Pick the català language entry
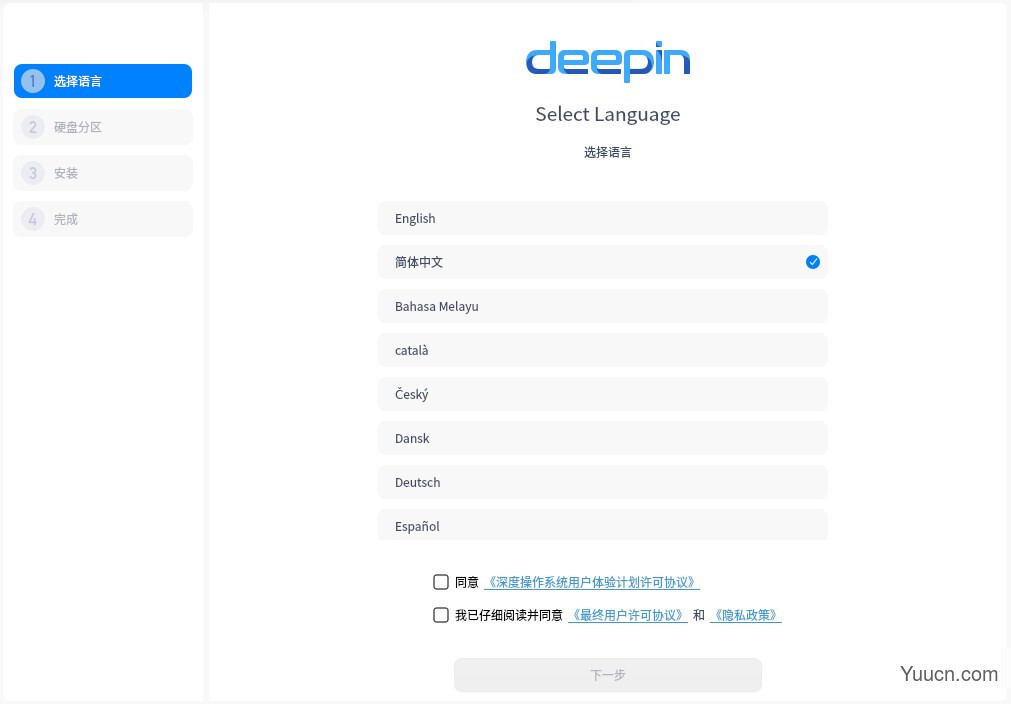The image size is (1011, 704). (602, 350)
